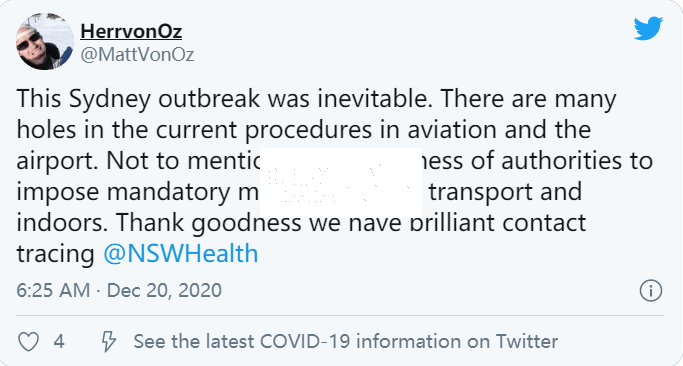Click the tweet text about Sydney outbreak
Viewport: 683px width, 366px height.
[x=335, y=176]
